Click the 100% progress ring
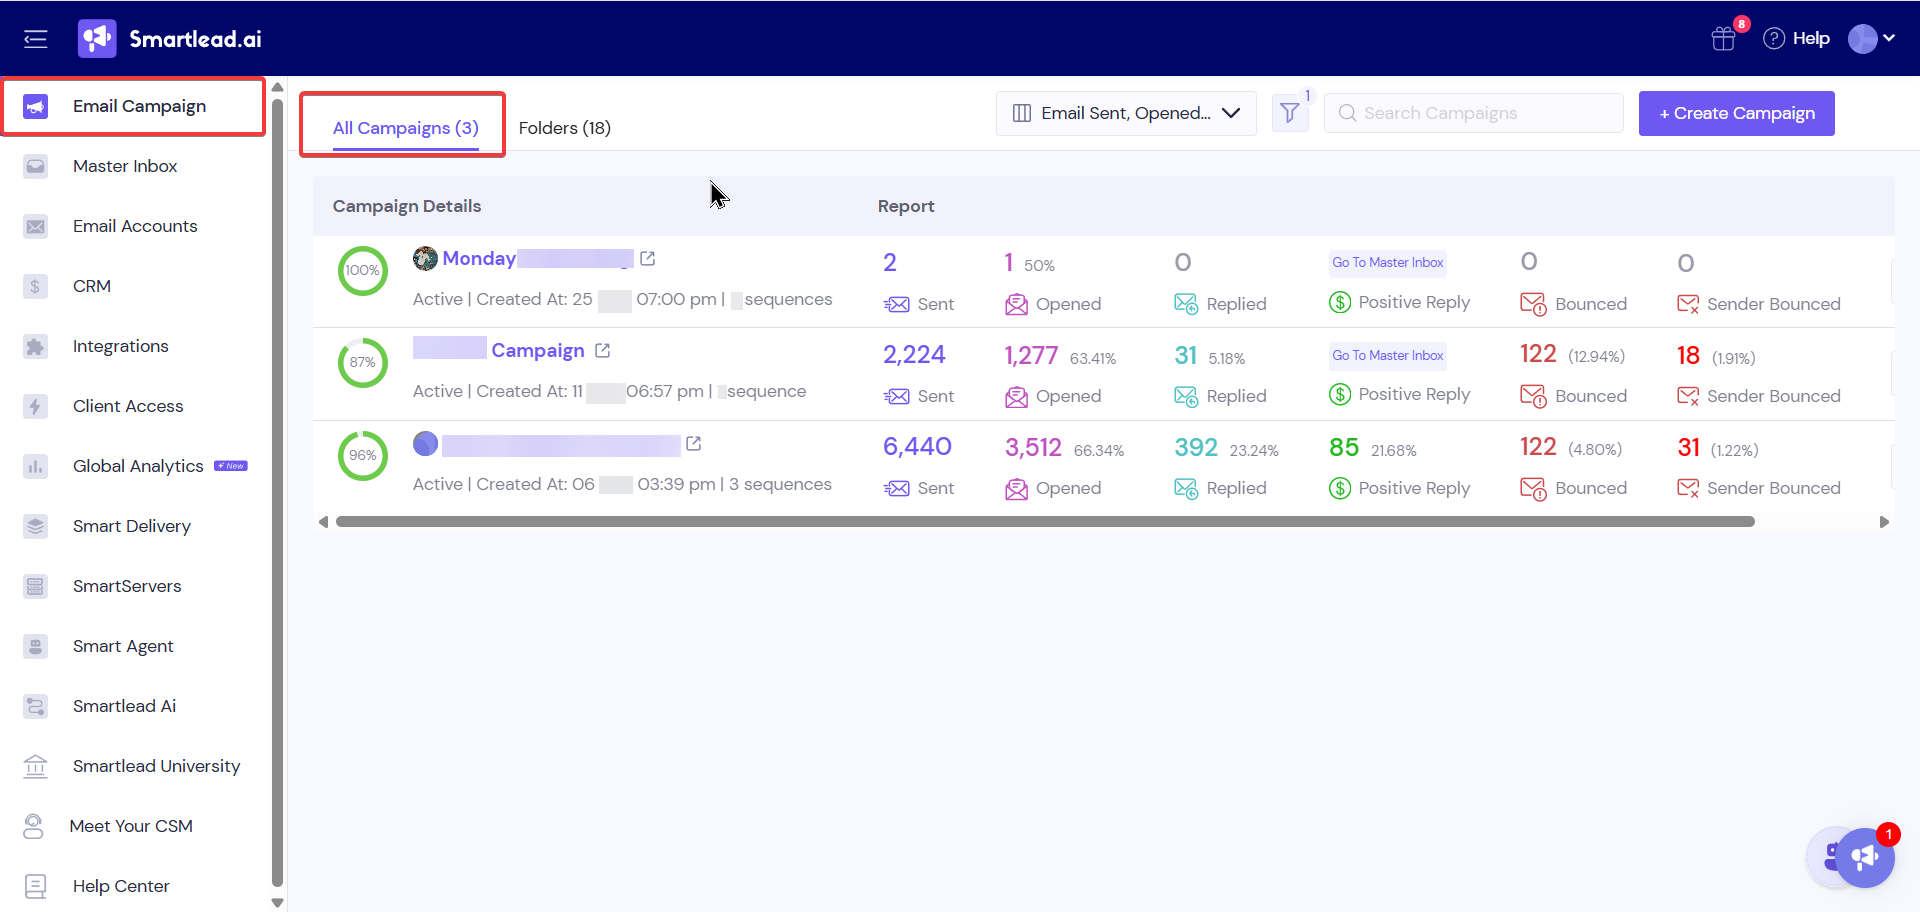The height and width of the screenshot is (912, 1920). (x=362, y=270)
